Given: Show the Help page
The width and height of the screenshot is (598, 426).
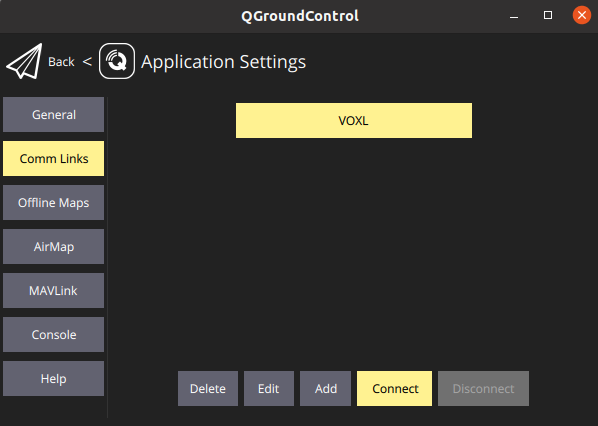Looking at the screenshot, I should coord(53,378).
